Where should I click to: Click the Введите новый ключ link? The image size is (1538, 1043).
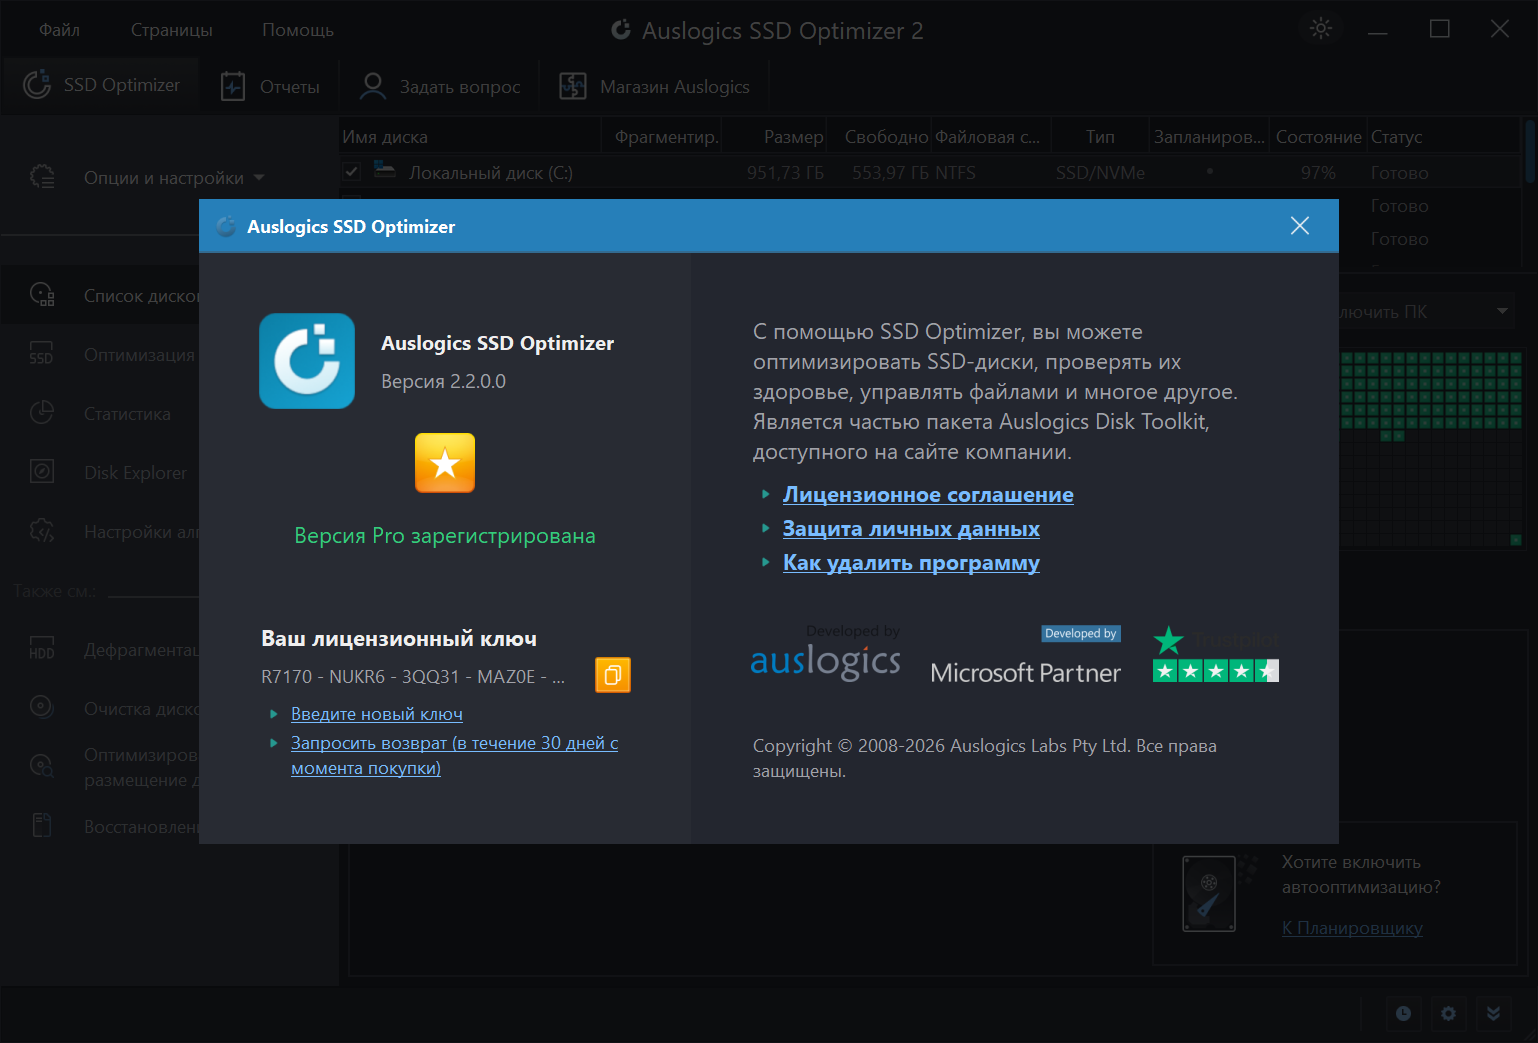pos(376,714)
